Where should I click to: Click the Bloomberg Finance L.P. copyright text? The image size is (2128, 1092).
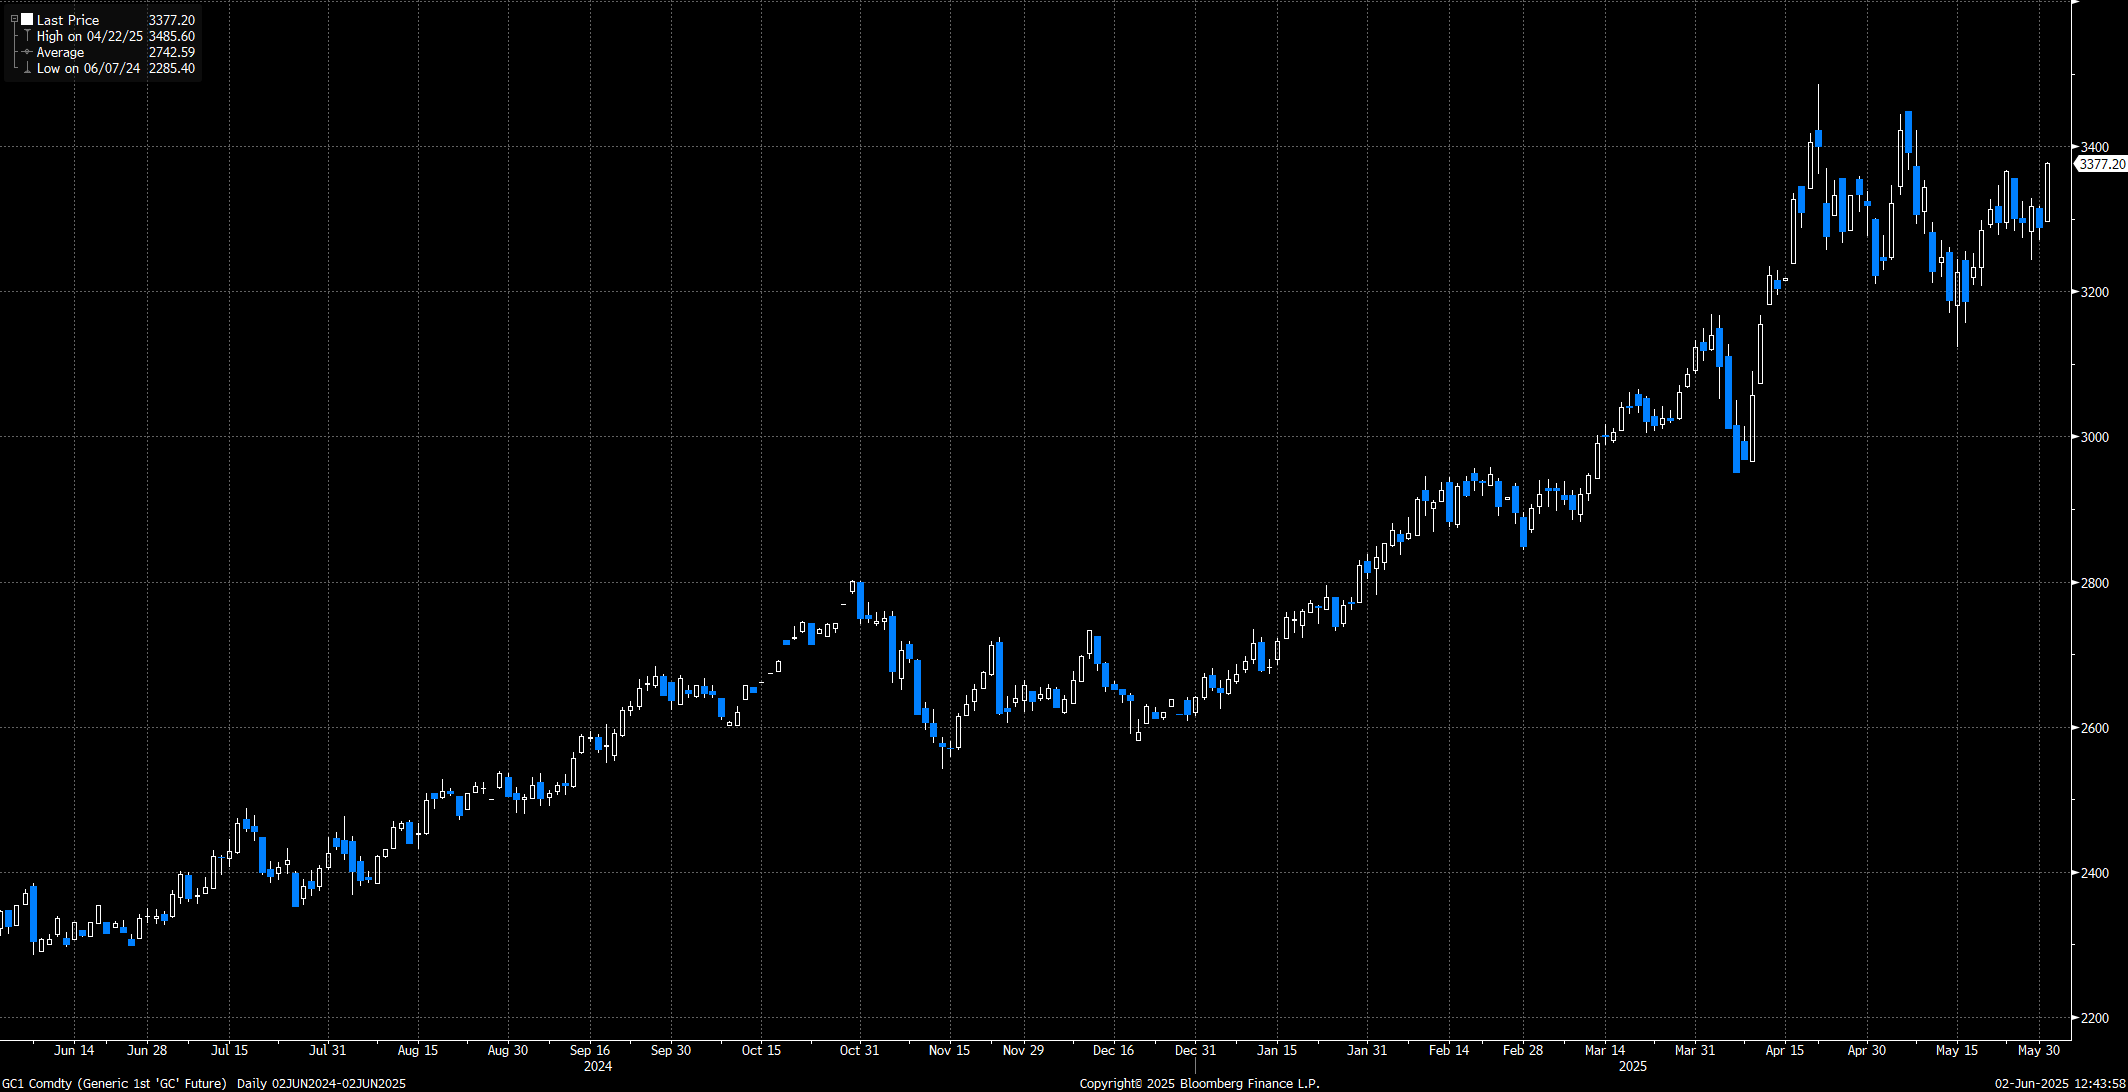coord(1200,1083)
